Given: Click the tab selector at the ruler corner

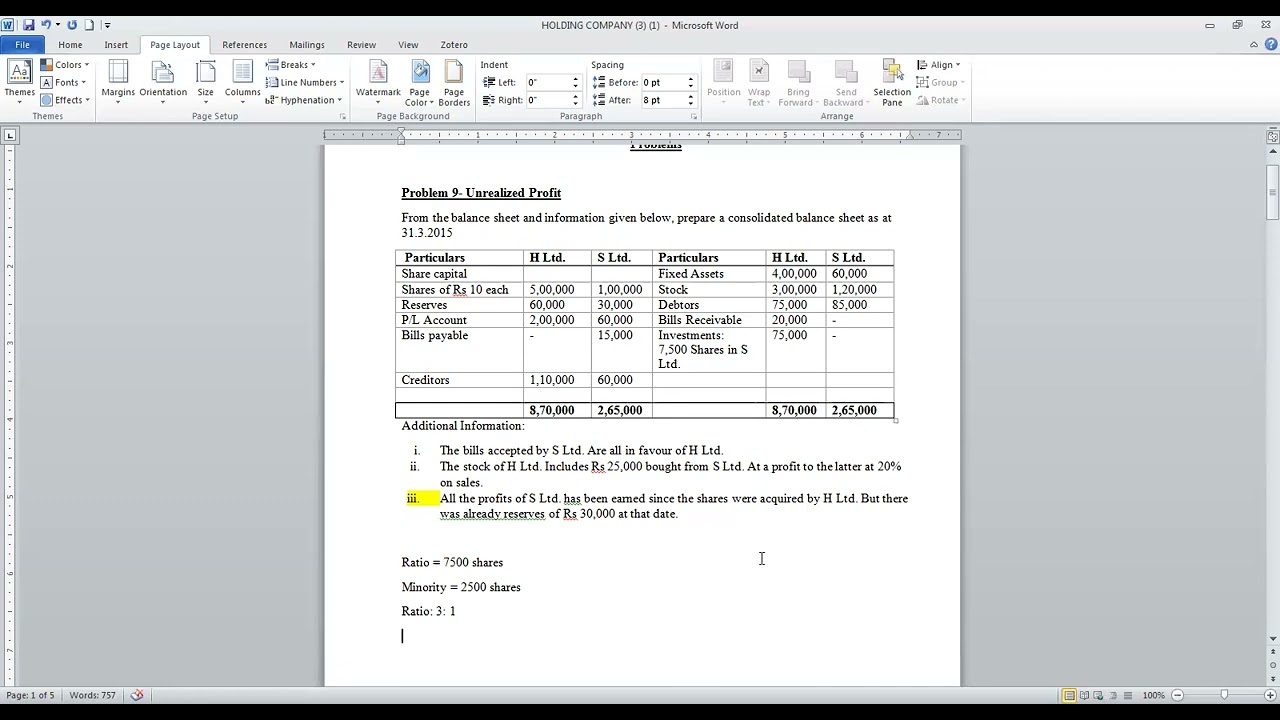Looking at the screenshot, I should point(10,135).
